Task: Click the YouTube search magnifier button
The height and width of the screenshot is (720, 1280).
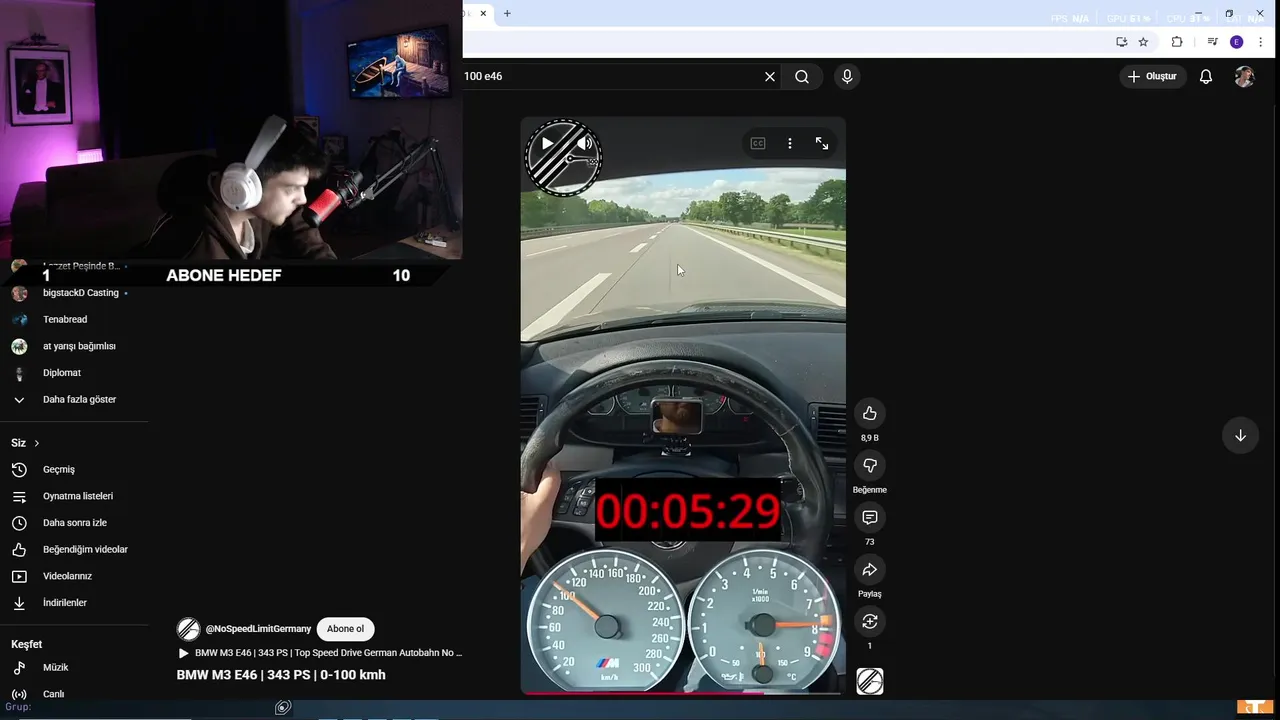Action: coord(802,76)
